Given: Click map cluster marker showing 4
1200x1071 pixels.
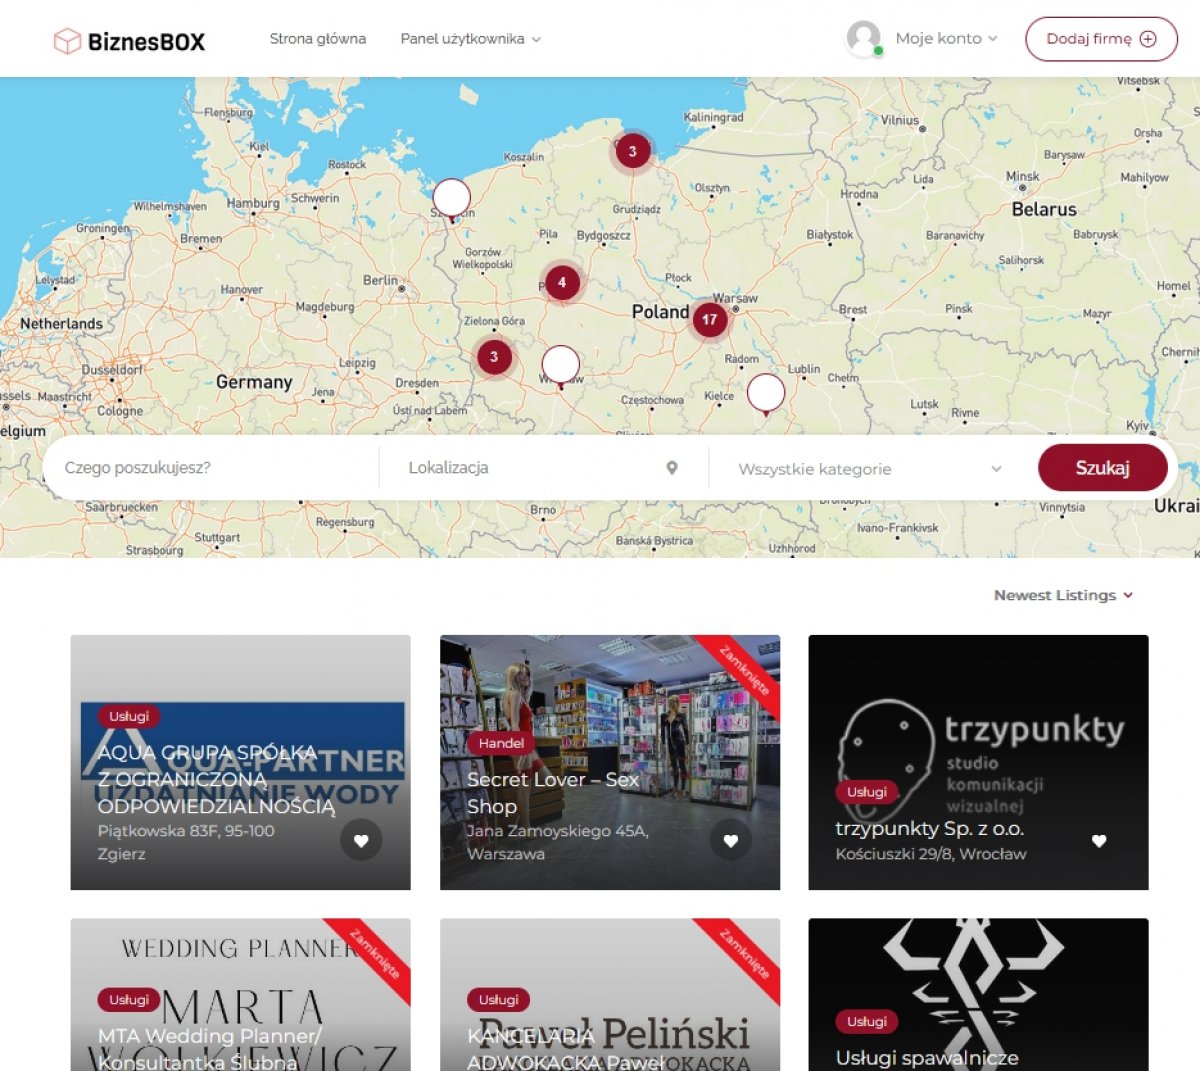Looking at the screenshot, I should pyautogui.click(x=562, y=282).
